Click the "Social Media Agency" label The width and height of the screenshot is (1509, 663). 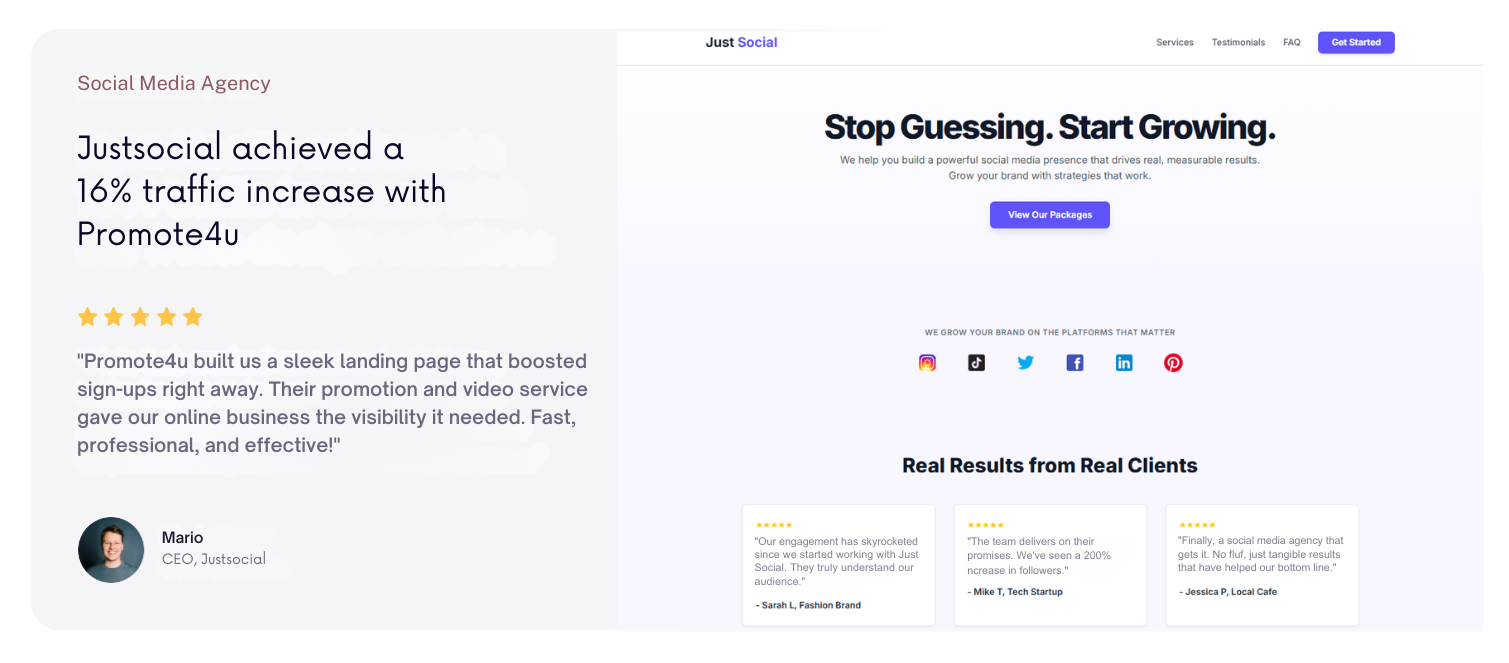pyautogui.click(x=174, y=84)
